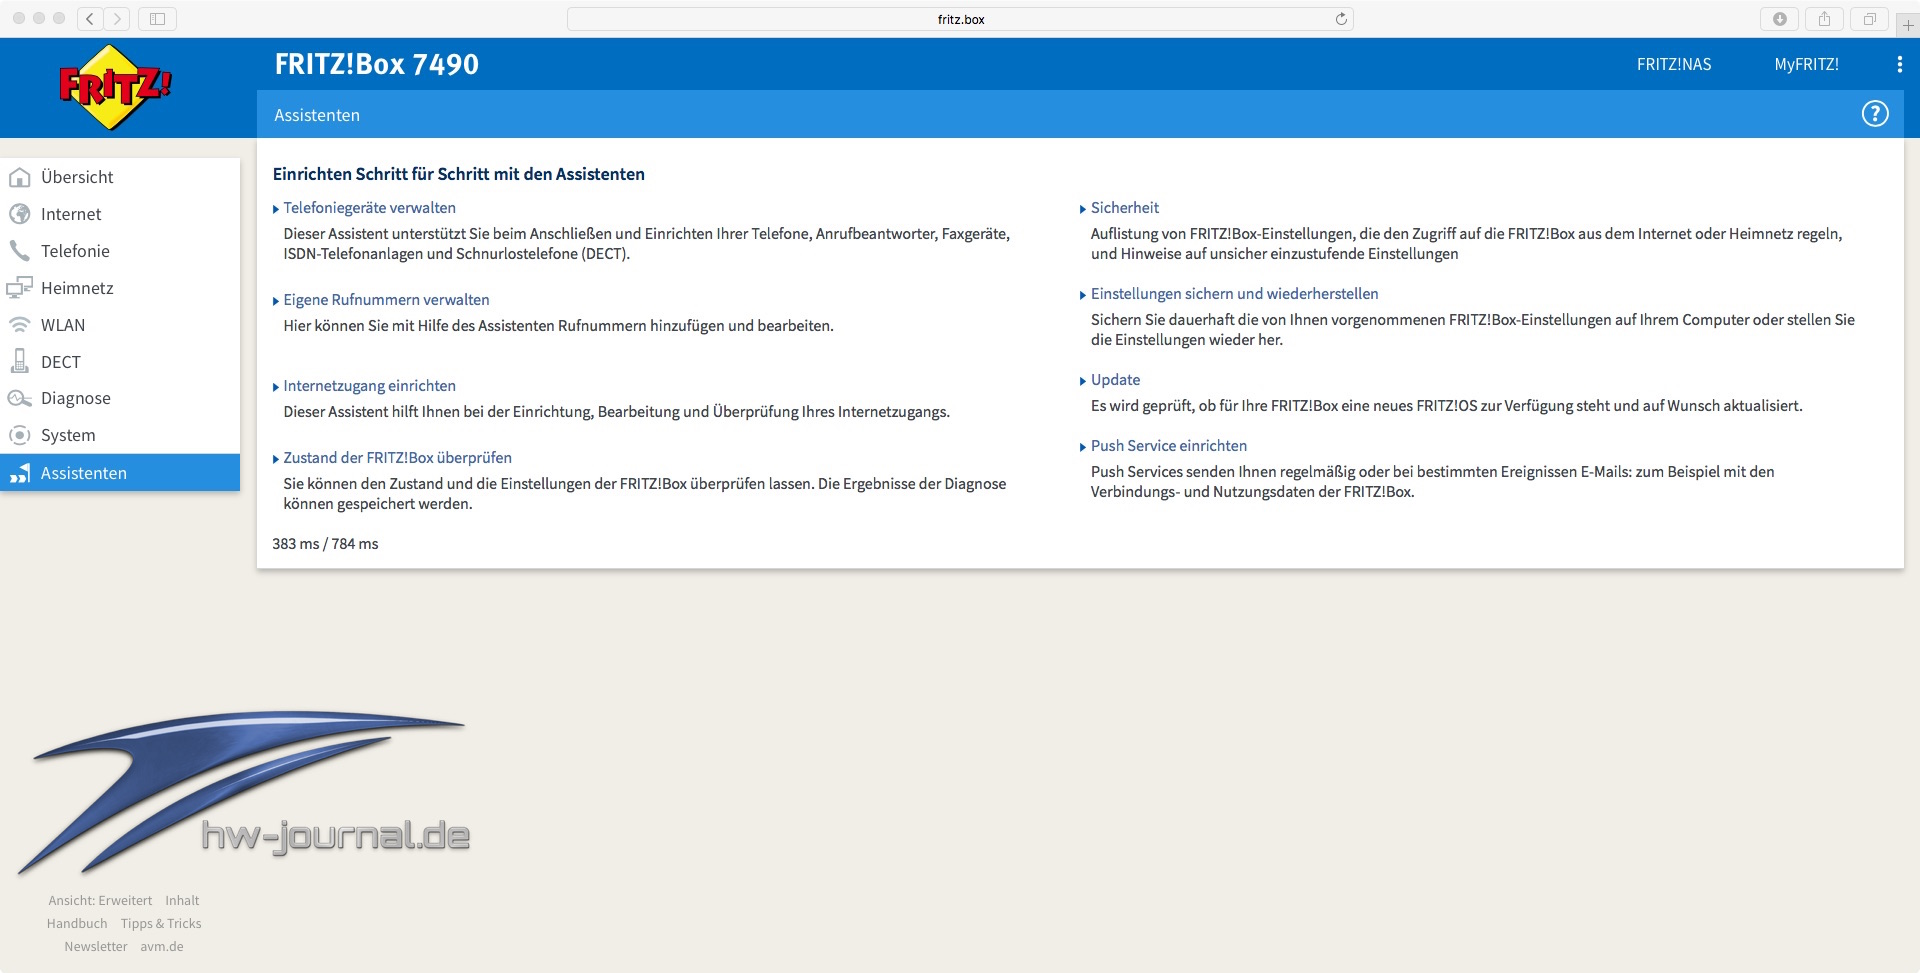Open the Newsletter footer link
This screenshot has width=1920, height=973.
coord(96,947)
